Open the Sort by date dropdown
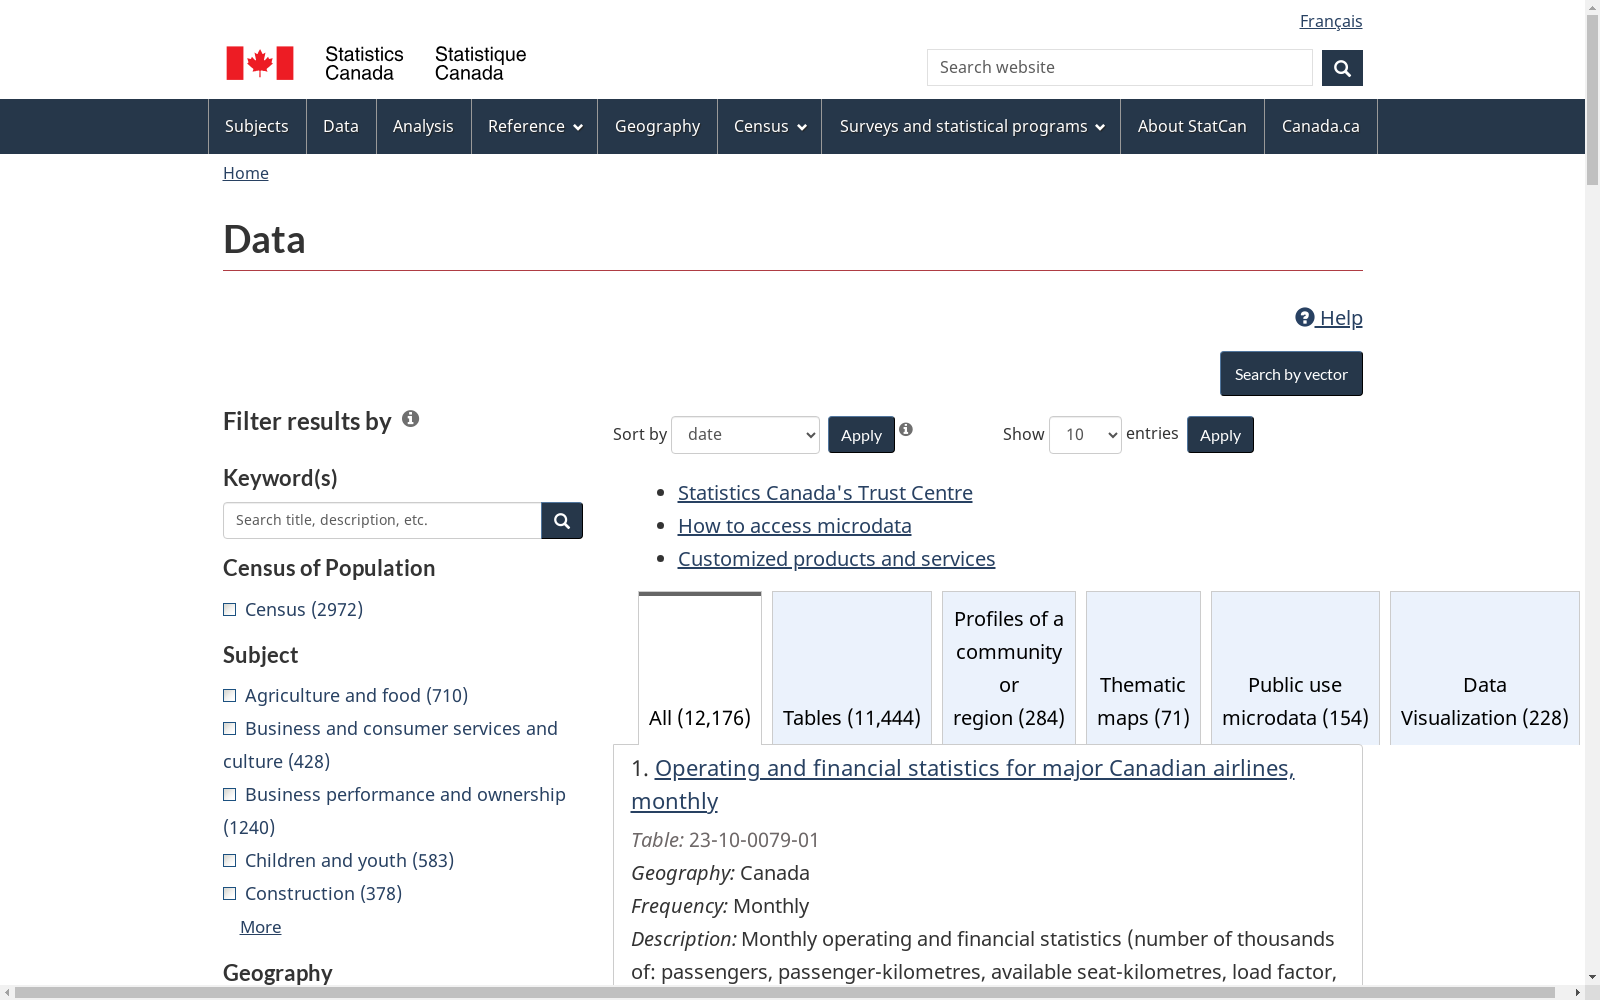1600x1000 pixels. tap(745, 435)
